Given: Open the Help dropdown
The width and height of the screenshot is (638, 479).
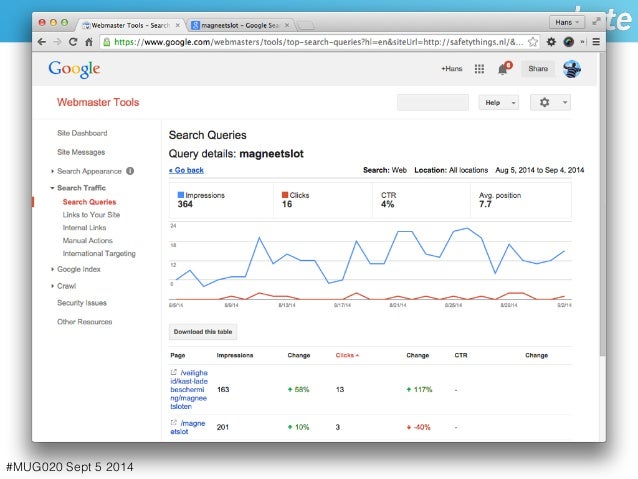Looking at the screenshot, I should [499, 103].
